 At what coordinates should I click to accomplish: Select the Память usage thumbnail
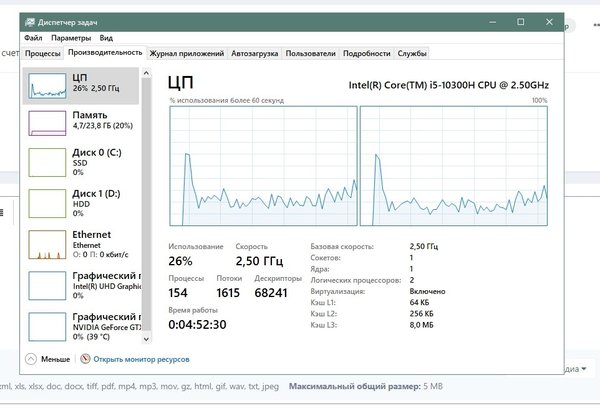[x=46, y=122]
